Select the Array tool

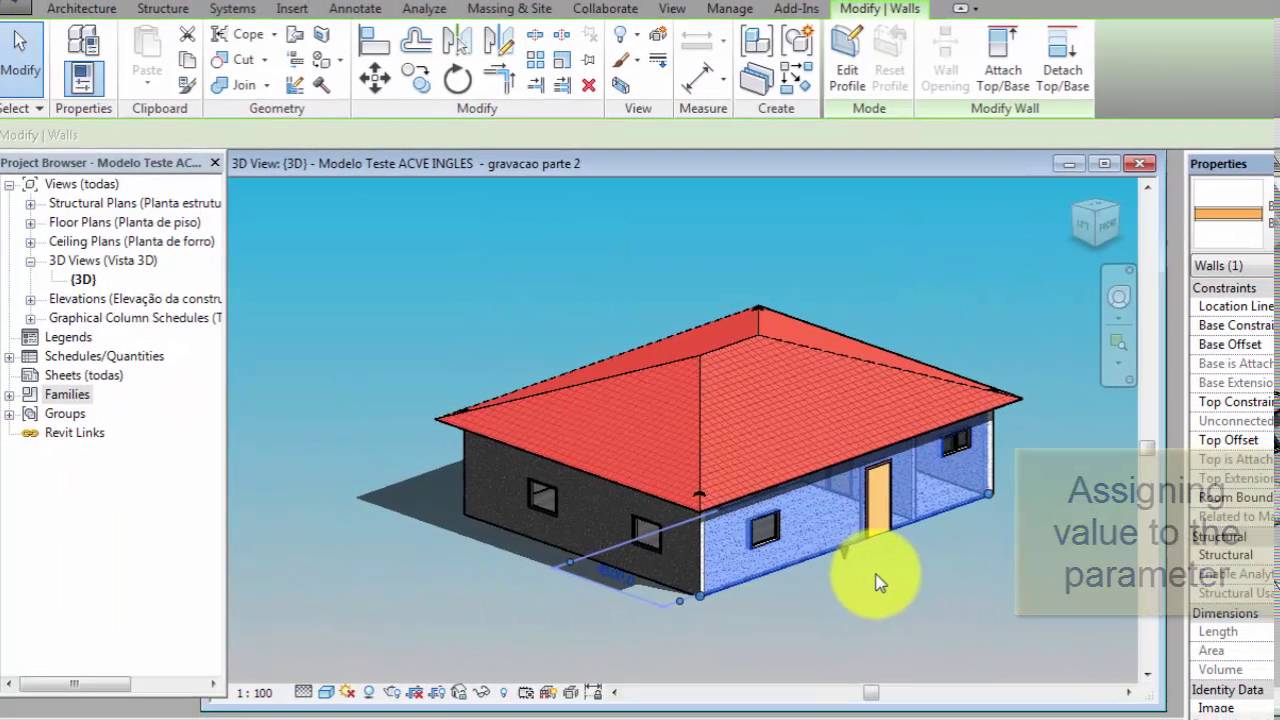coord(536,60)
